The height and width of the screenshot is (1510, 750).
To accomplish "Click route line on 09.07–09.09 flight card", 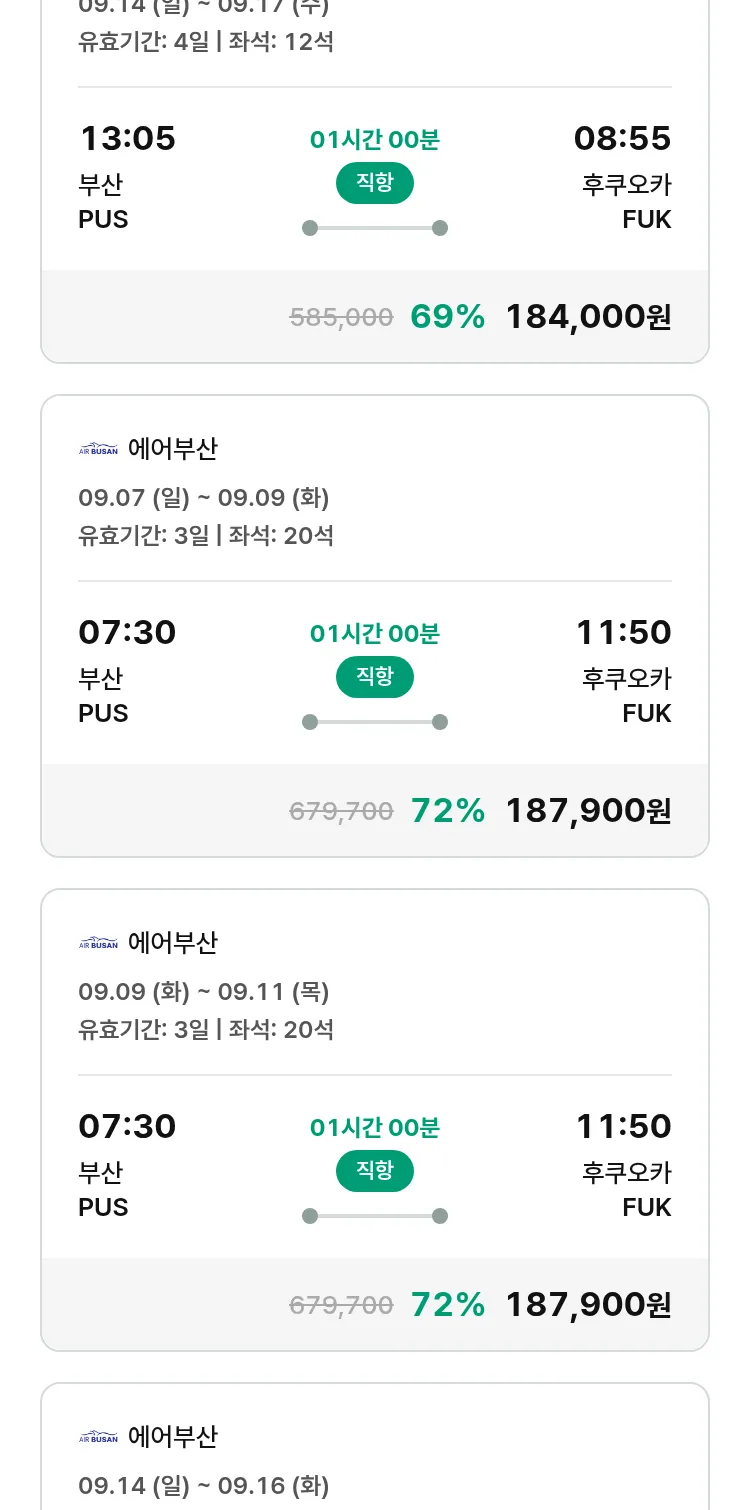I will tap(375, 722).
